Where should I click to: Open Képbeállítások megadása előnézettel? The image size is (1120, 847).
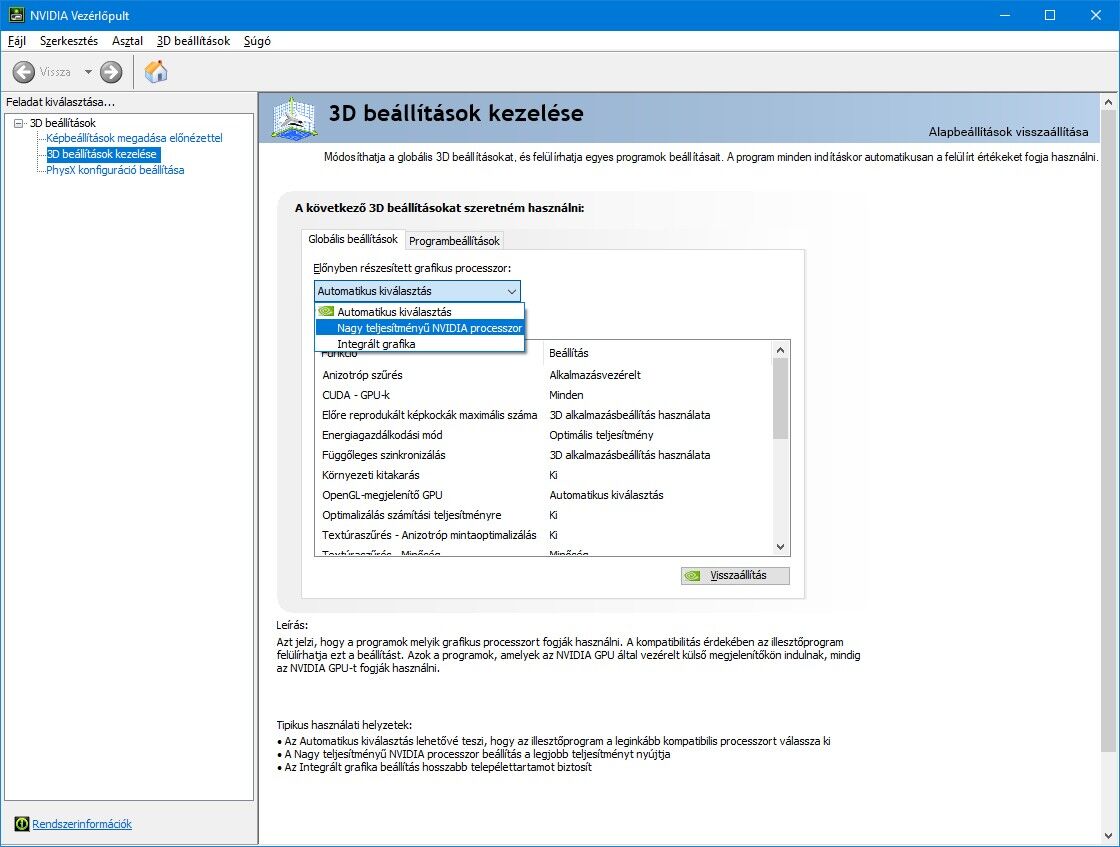click(134, 138)
